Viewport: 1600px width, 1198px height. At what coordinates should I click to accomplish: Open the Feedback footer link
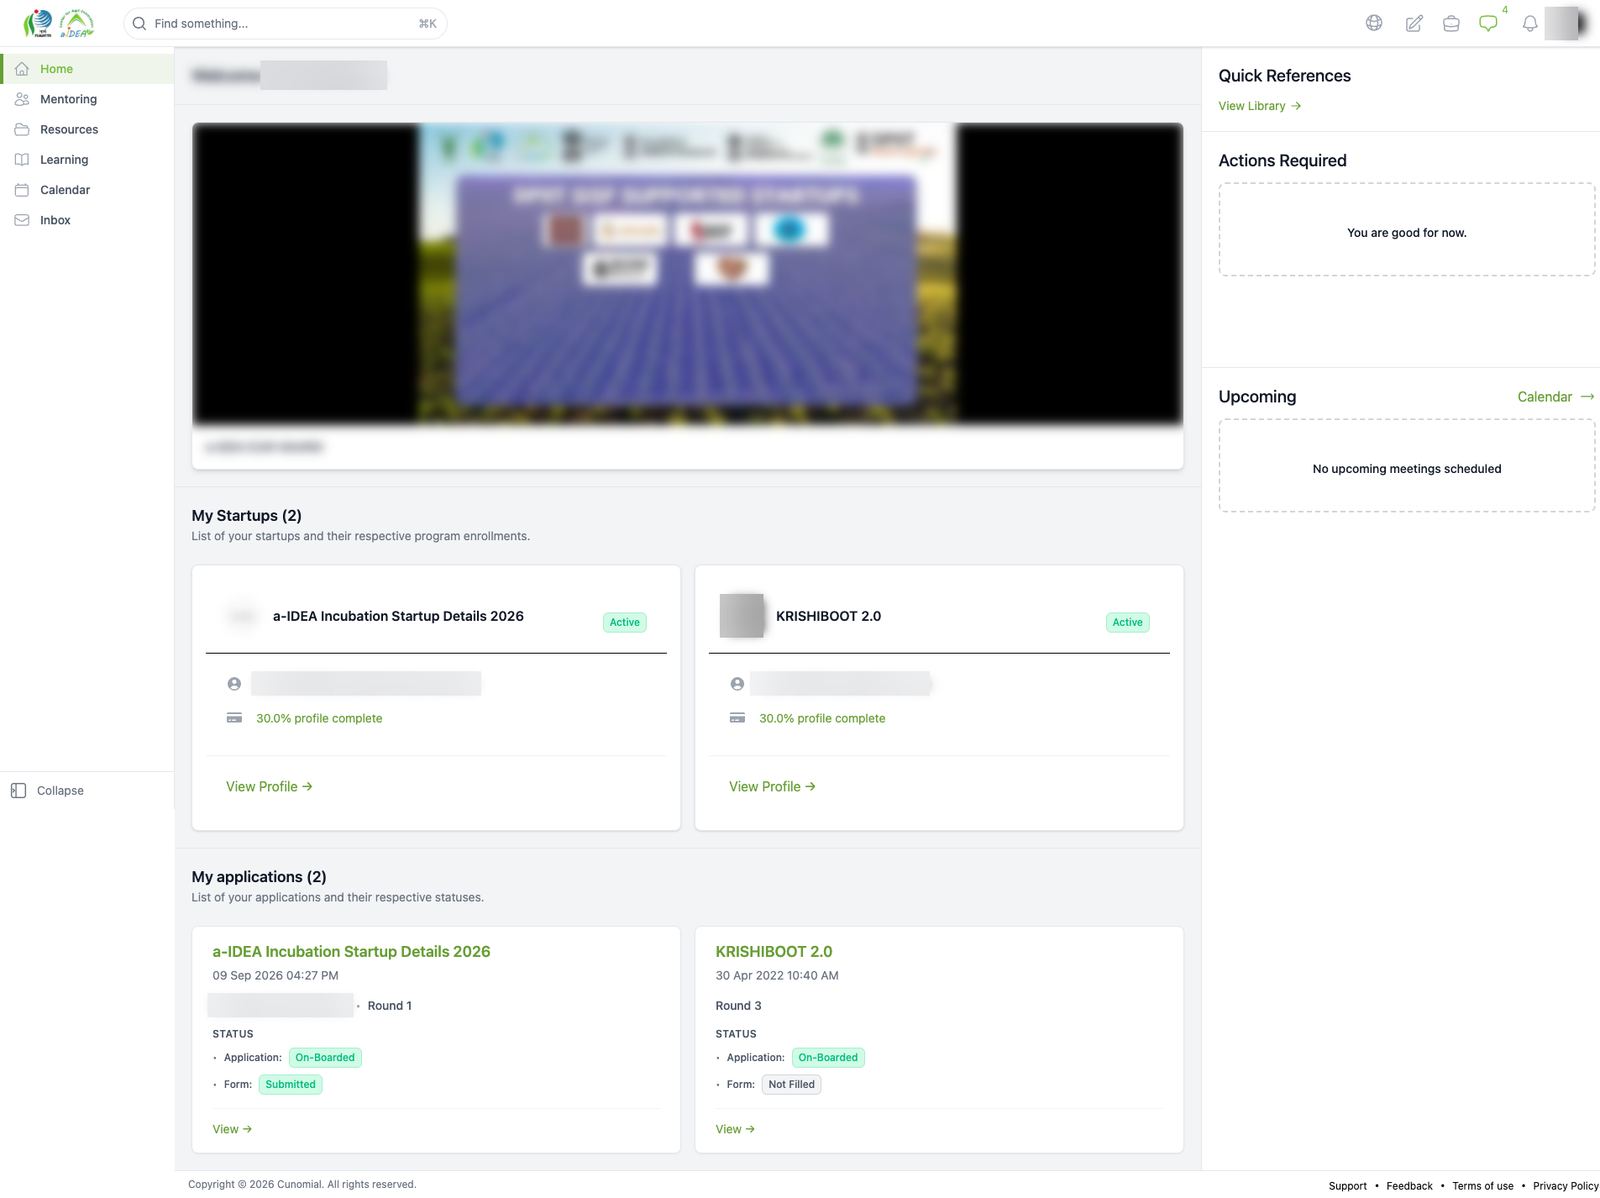tap(1409, 1186)
